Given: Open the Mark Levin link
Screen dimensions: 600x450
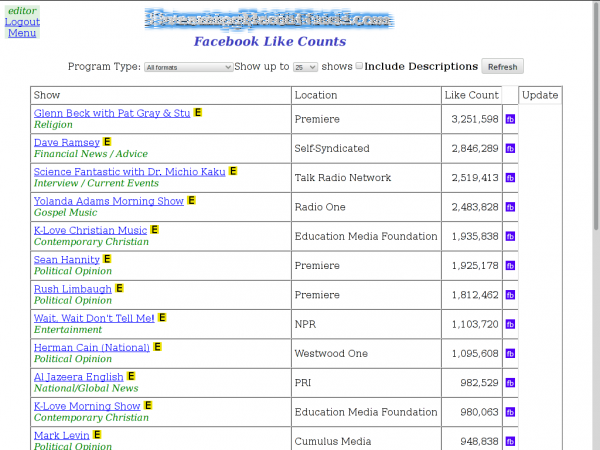Looking at the screenshot, I should pyautogui.click(x=61, y=435).
